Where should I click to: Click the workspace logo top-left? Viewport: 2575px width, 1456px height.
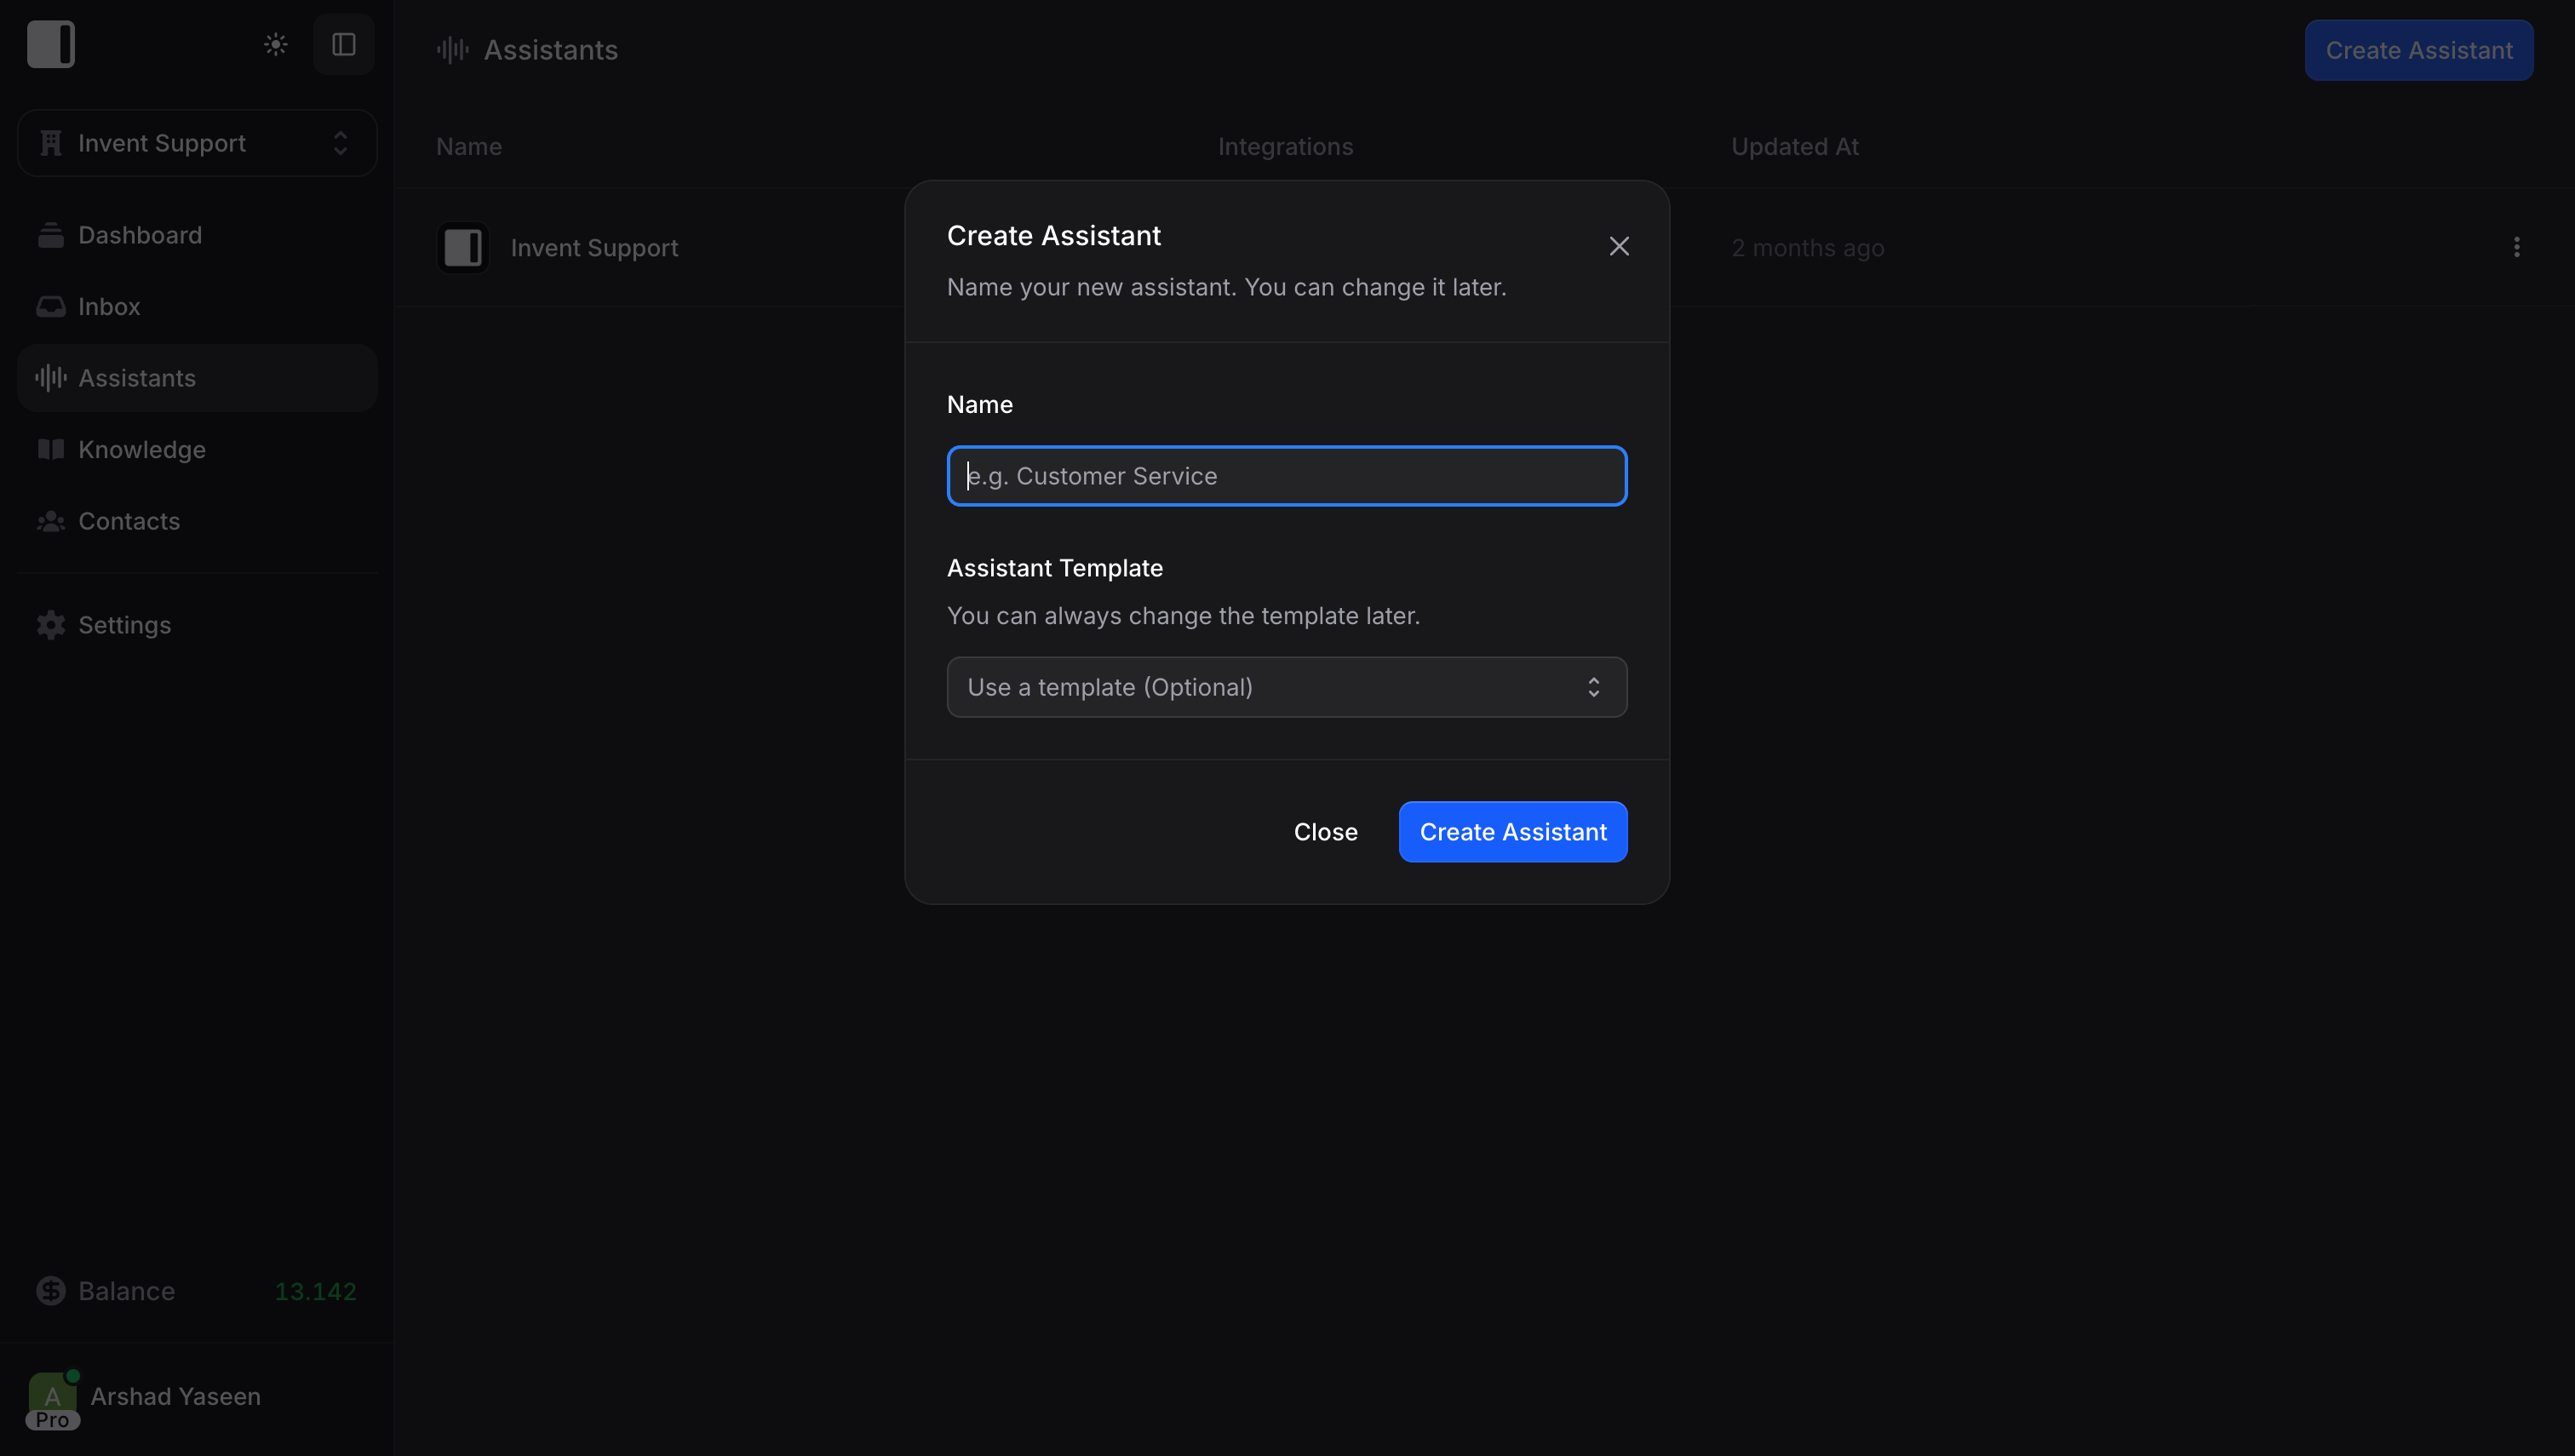click(51, 44)
